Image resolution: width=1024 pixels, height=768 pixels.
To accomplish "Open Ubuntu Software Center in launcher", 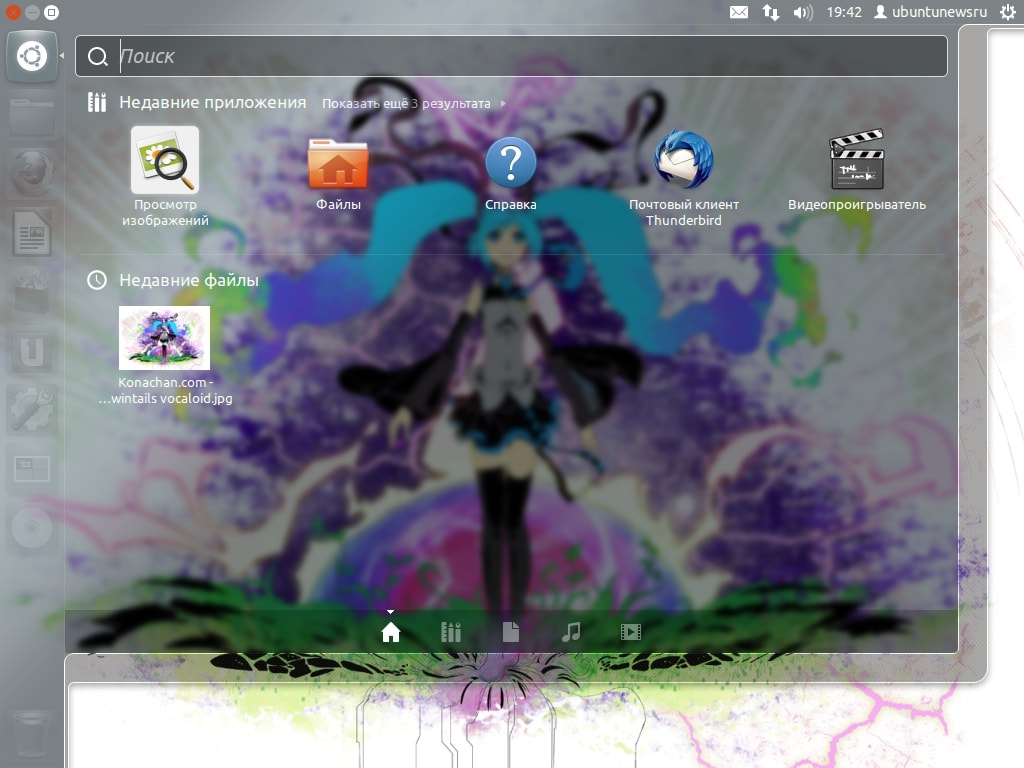I will point(31,291).
